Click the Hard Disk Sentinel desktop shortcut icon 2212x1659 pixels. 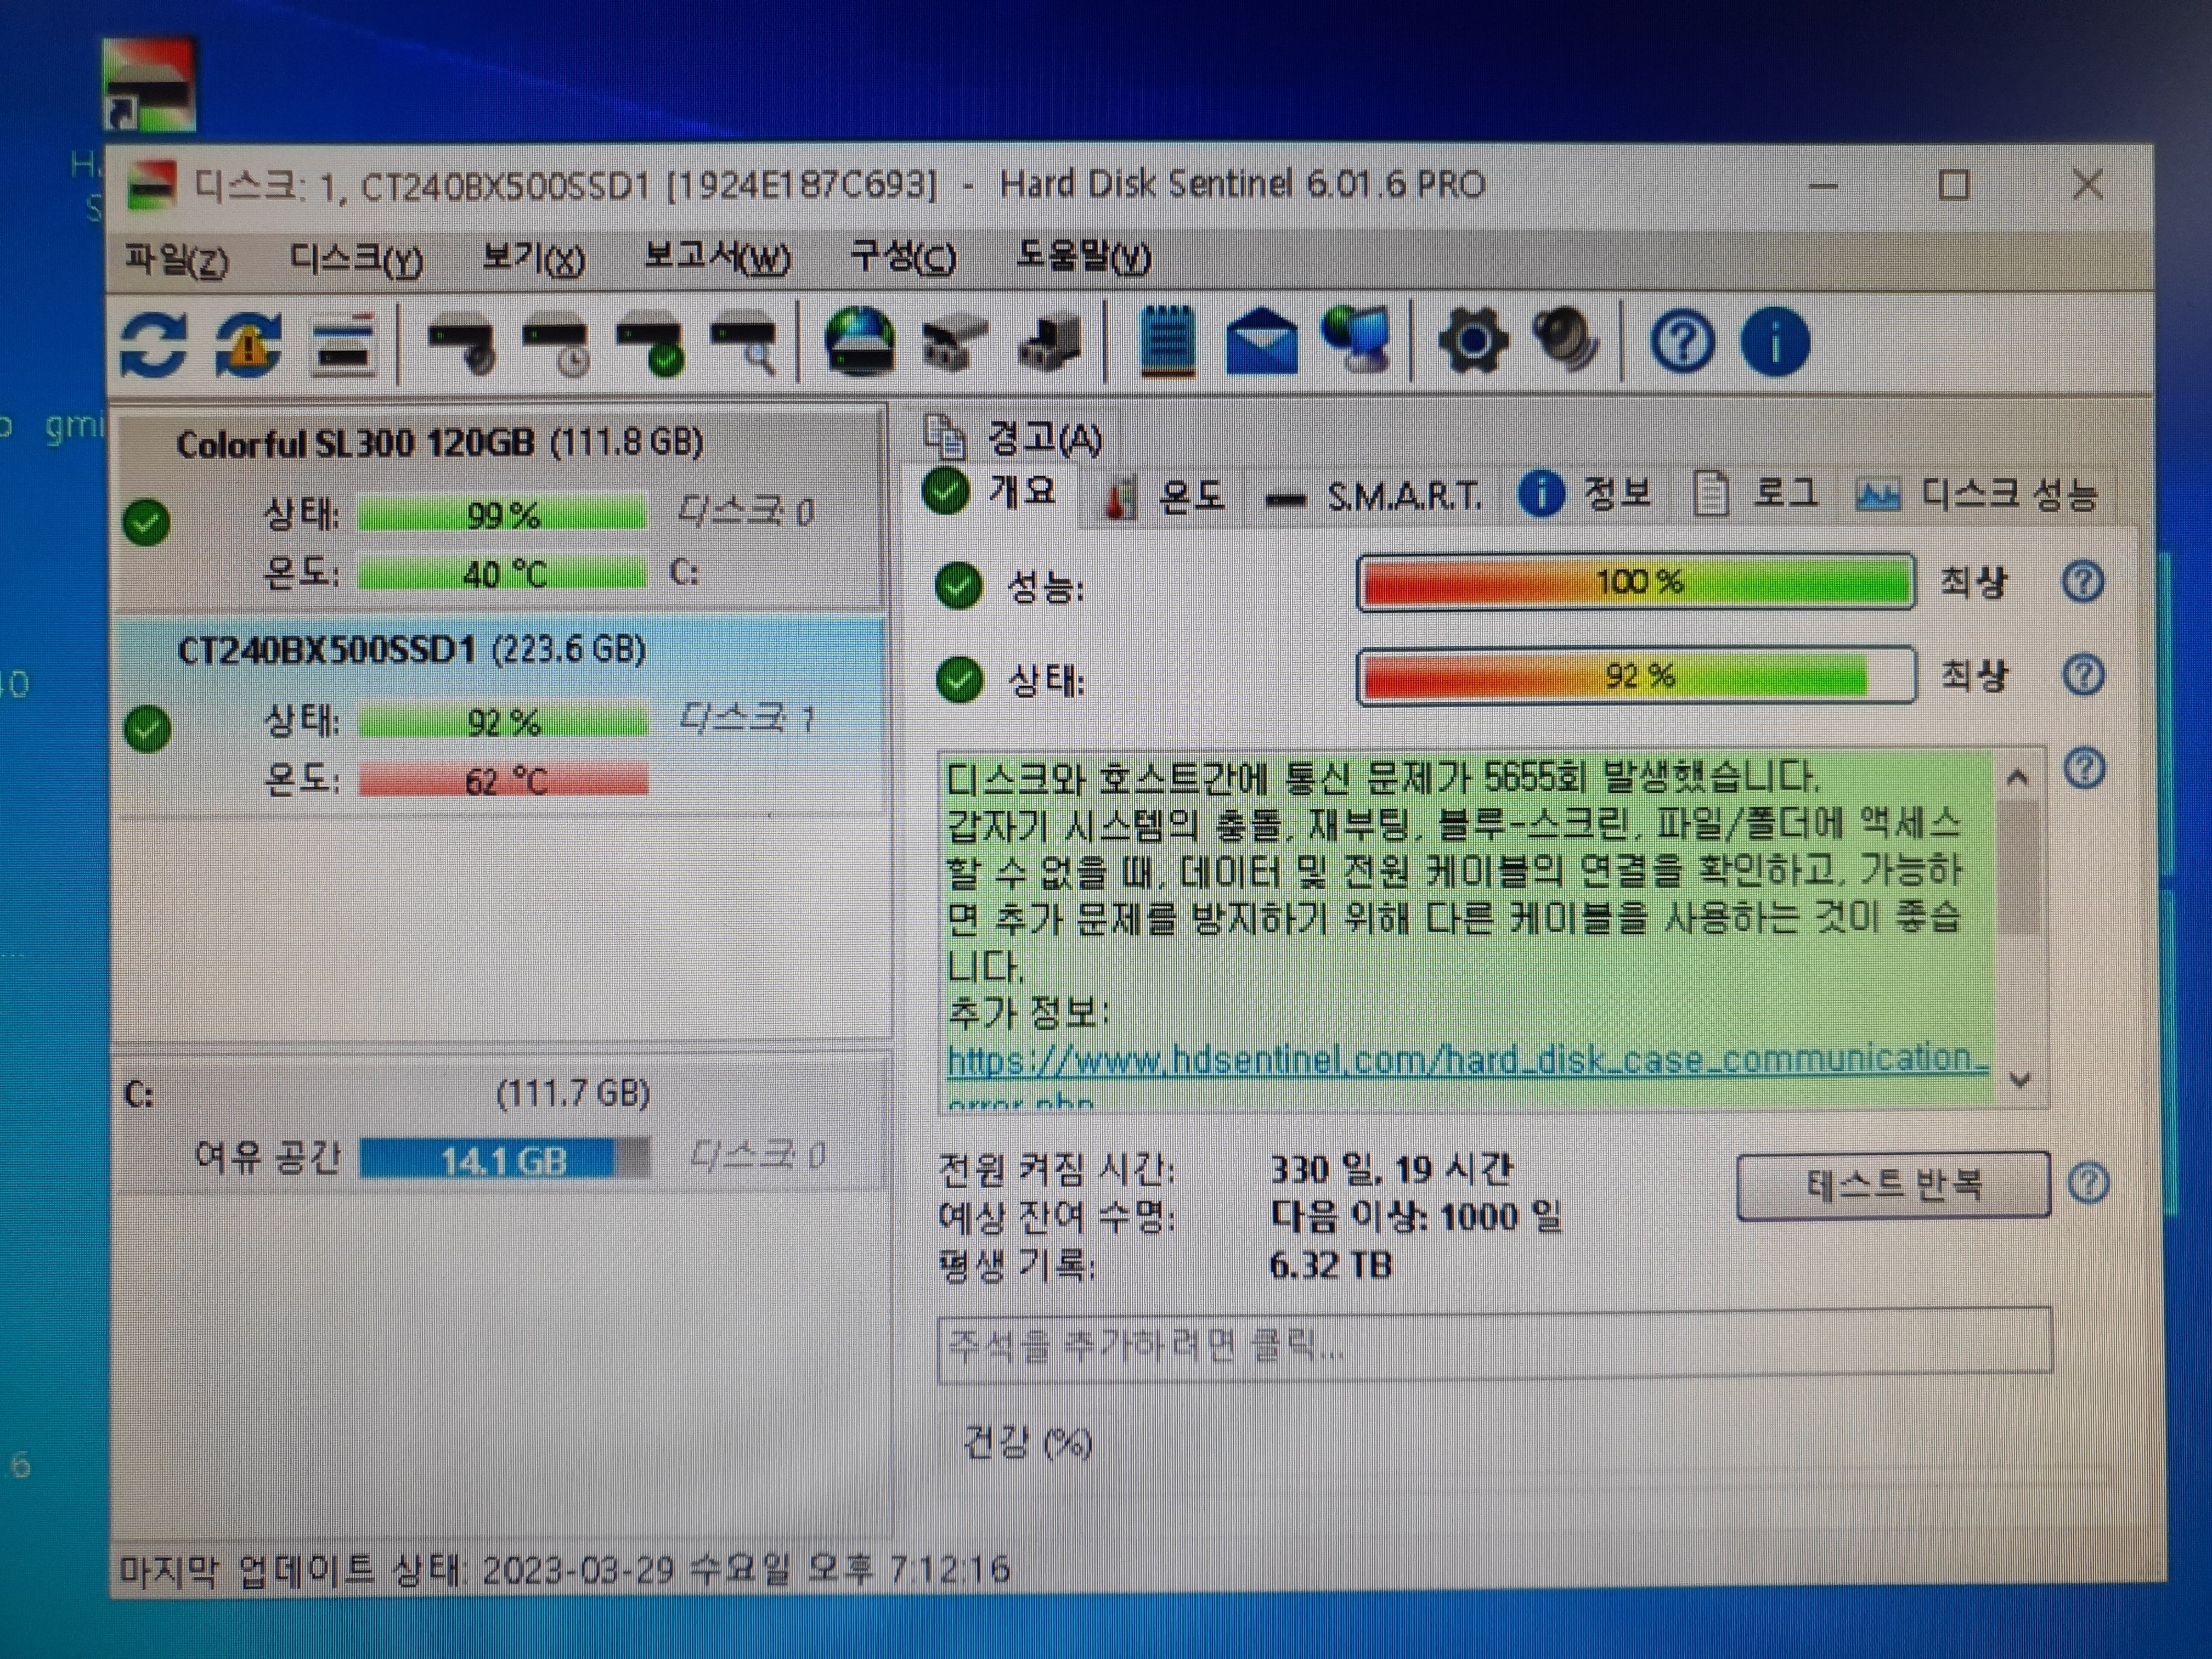(149, 85)
